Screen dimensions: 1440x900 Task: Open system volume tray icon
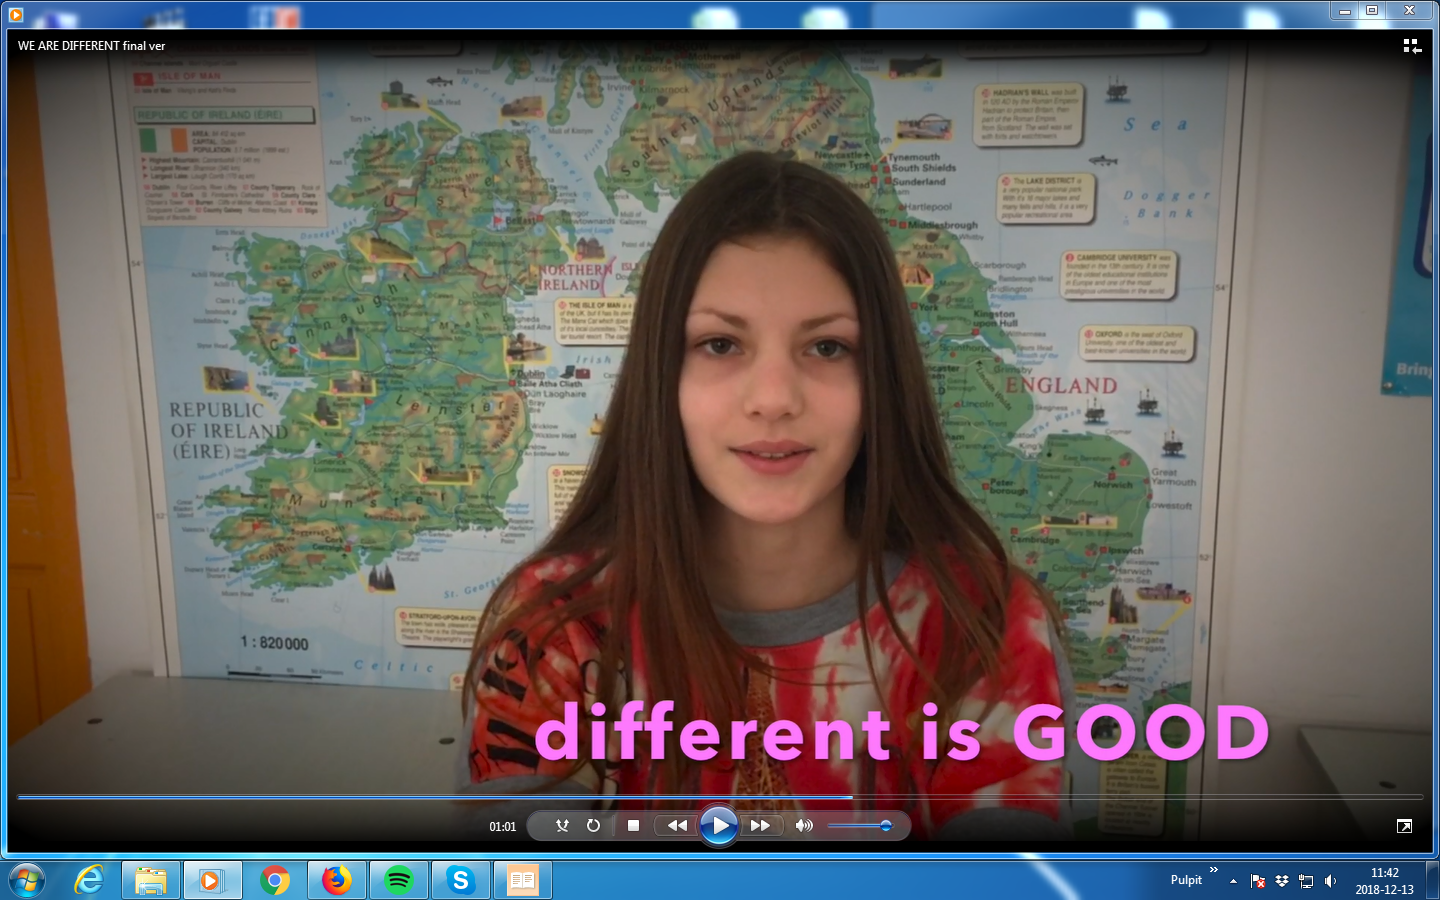[x=1330, y=881]
